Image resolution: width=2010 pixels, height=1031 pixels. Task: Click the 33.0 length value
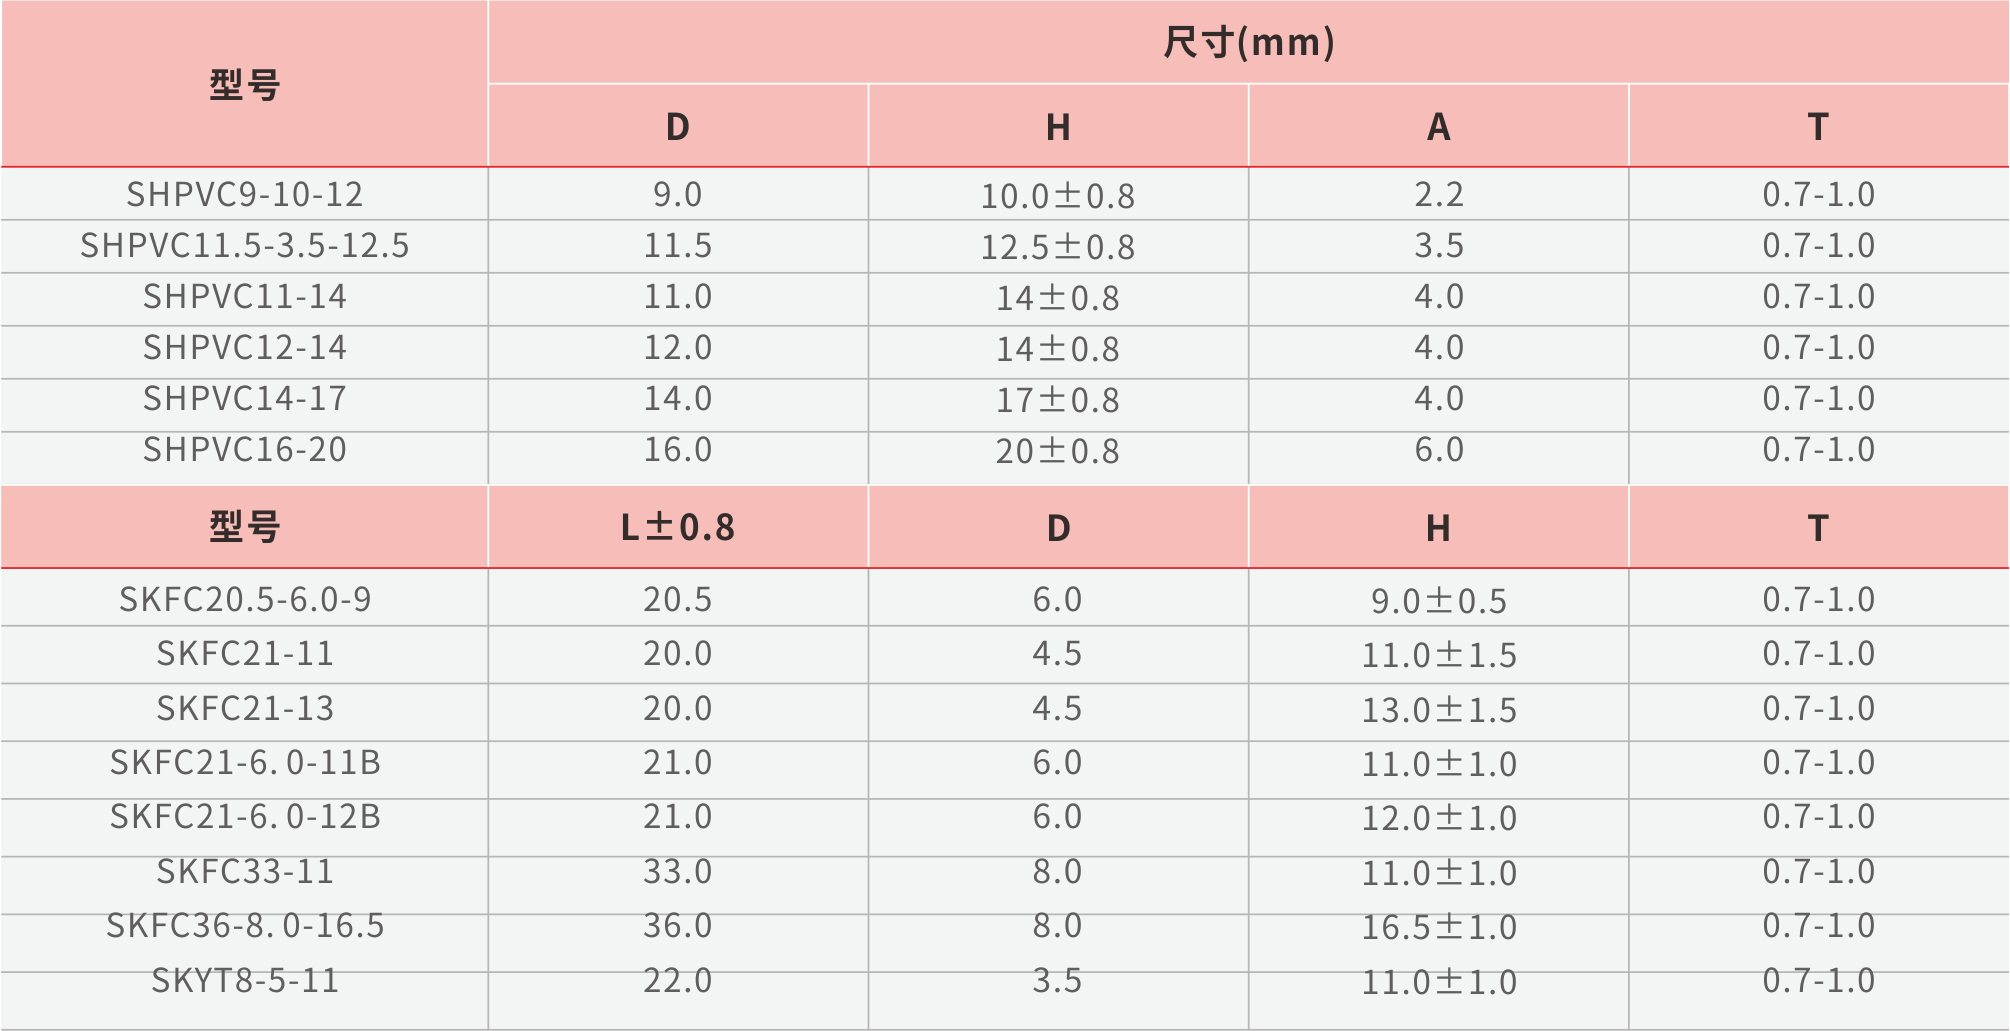pyautogui.click(x=677, y=872)
